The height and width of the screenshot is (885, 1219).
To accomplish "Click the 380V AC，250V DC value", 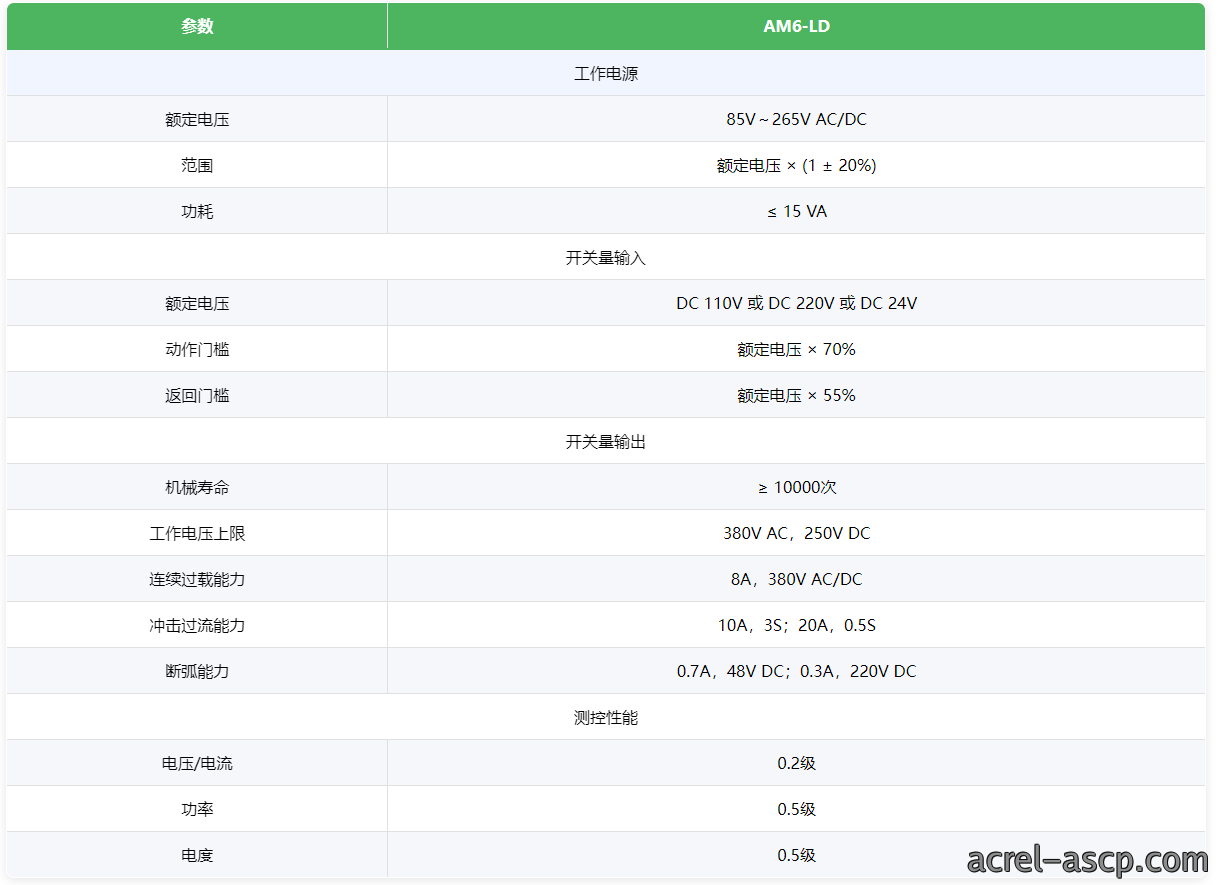I will [796, 533].
